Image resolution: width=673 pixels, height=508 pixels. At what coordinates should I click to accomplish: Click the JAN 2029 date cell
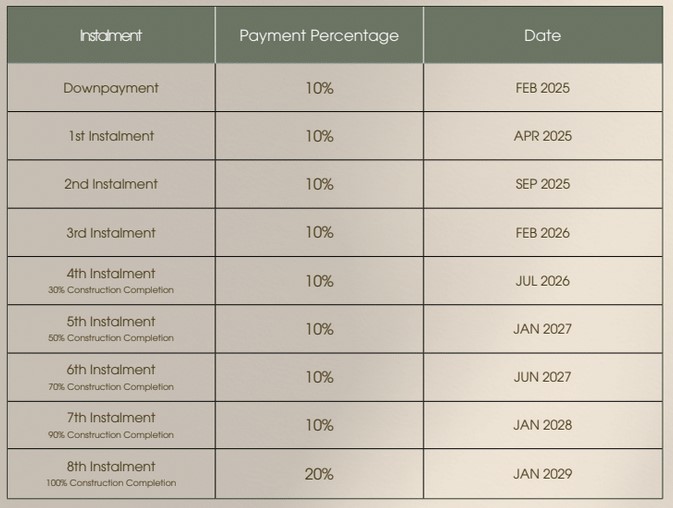[543, 474]
